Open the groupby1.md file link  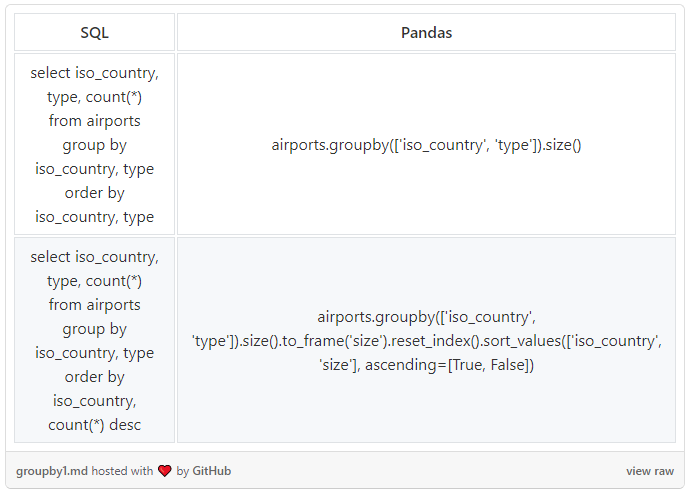(52, 471)
